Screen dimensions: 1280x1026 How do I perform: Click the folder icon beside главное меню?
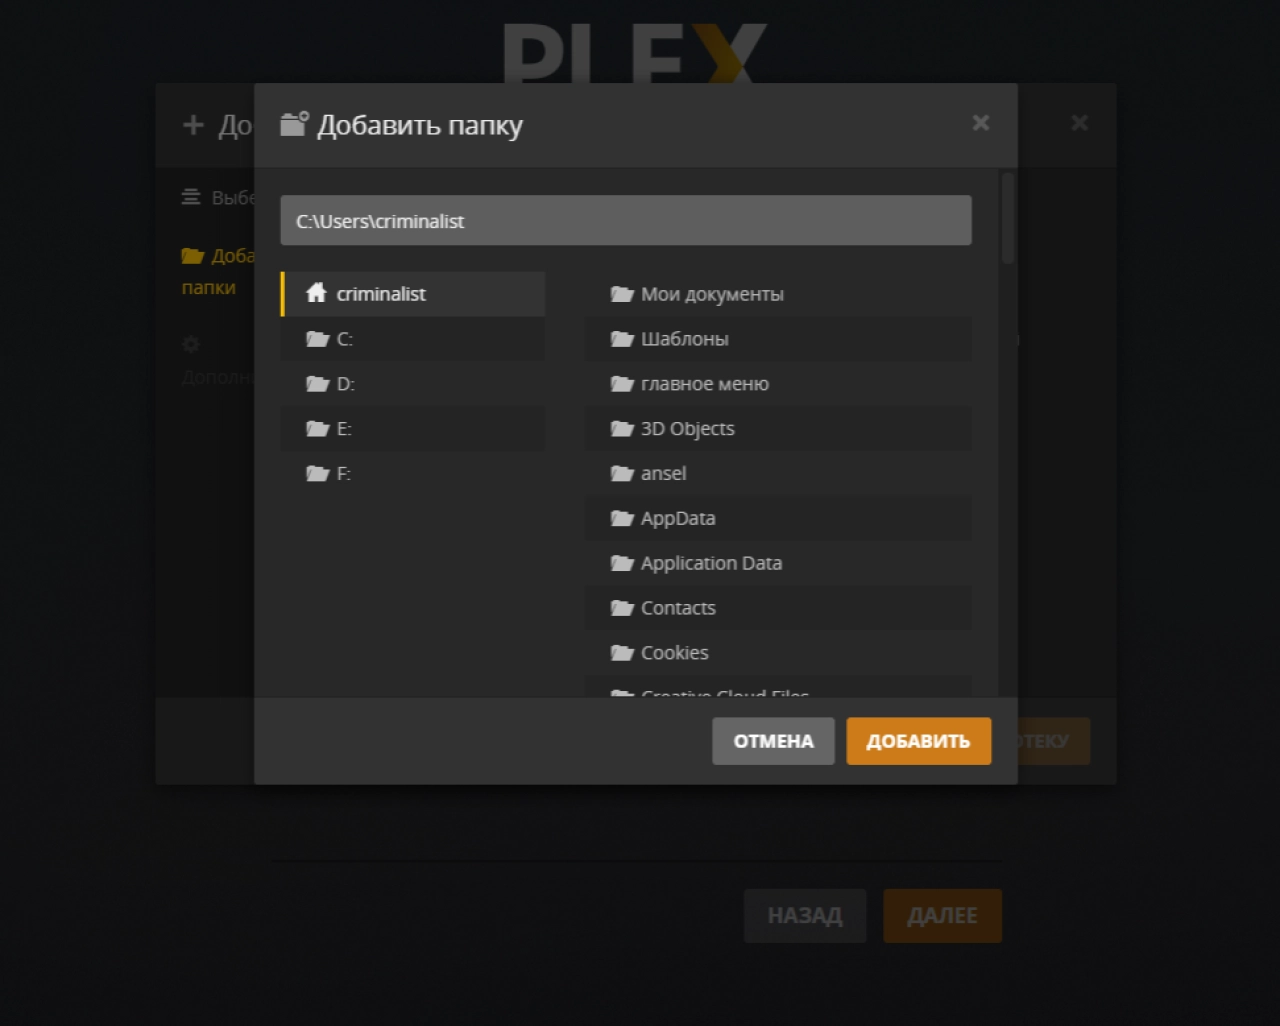[x=622, y=384]
